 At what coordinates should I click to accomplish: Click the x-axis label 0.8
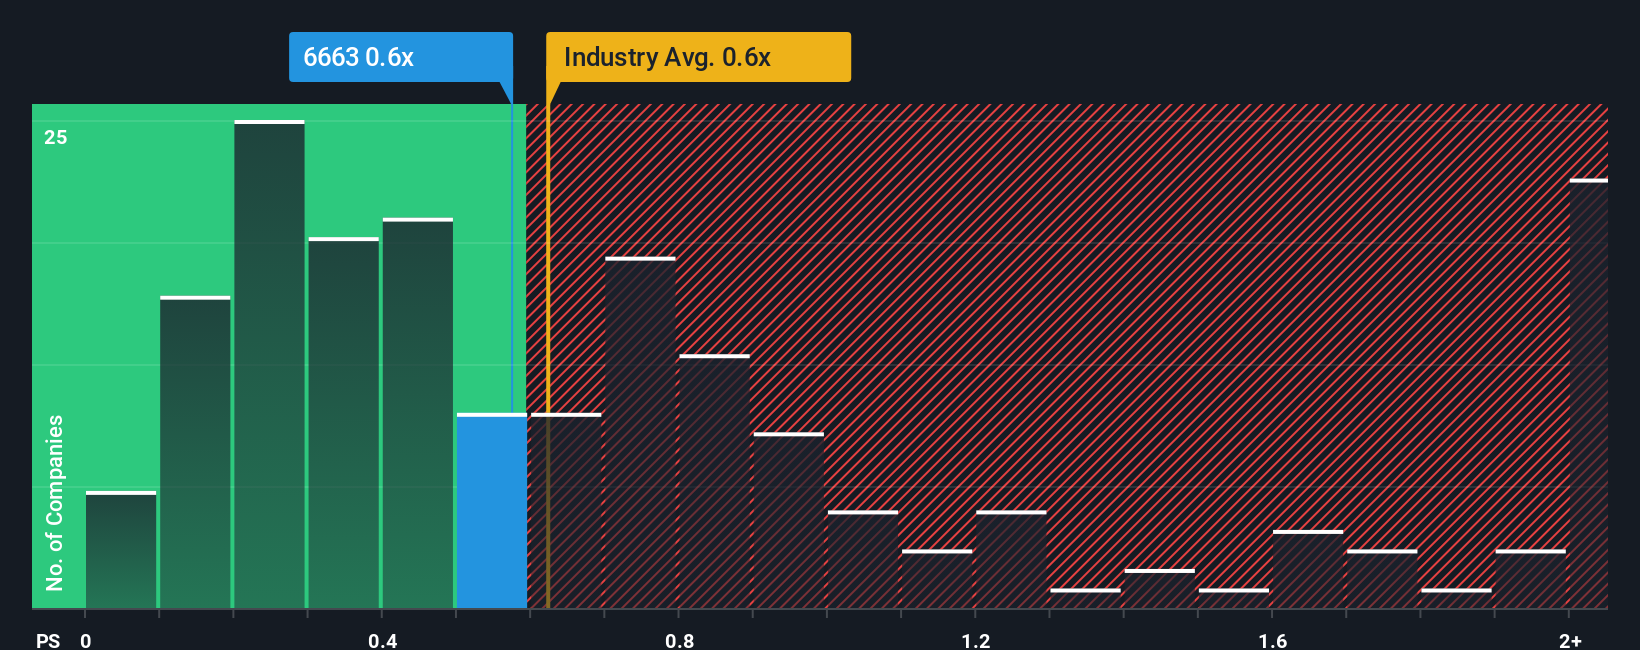coord(680,640)
